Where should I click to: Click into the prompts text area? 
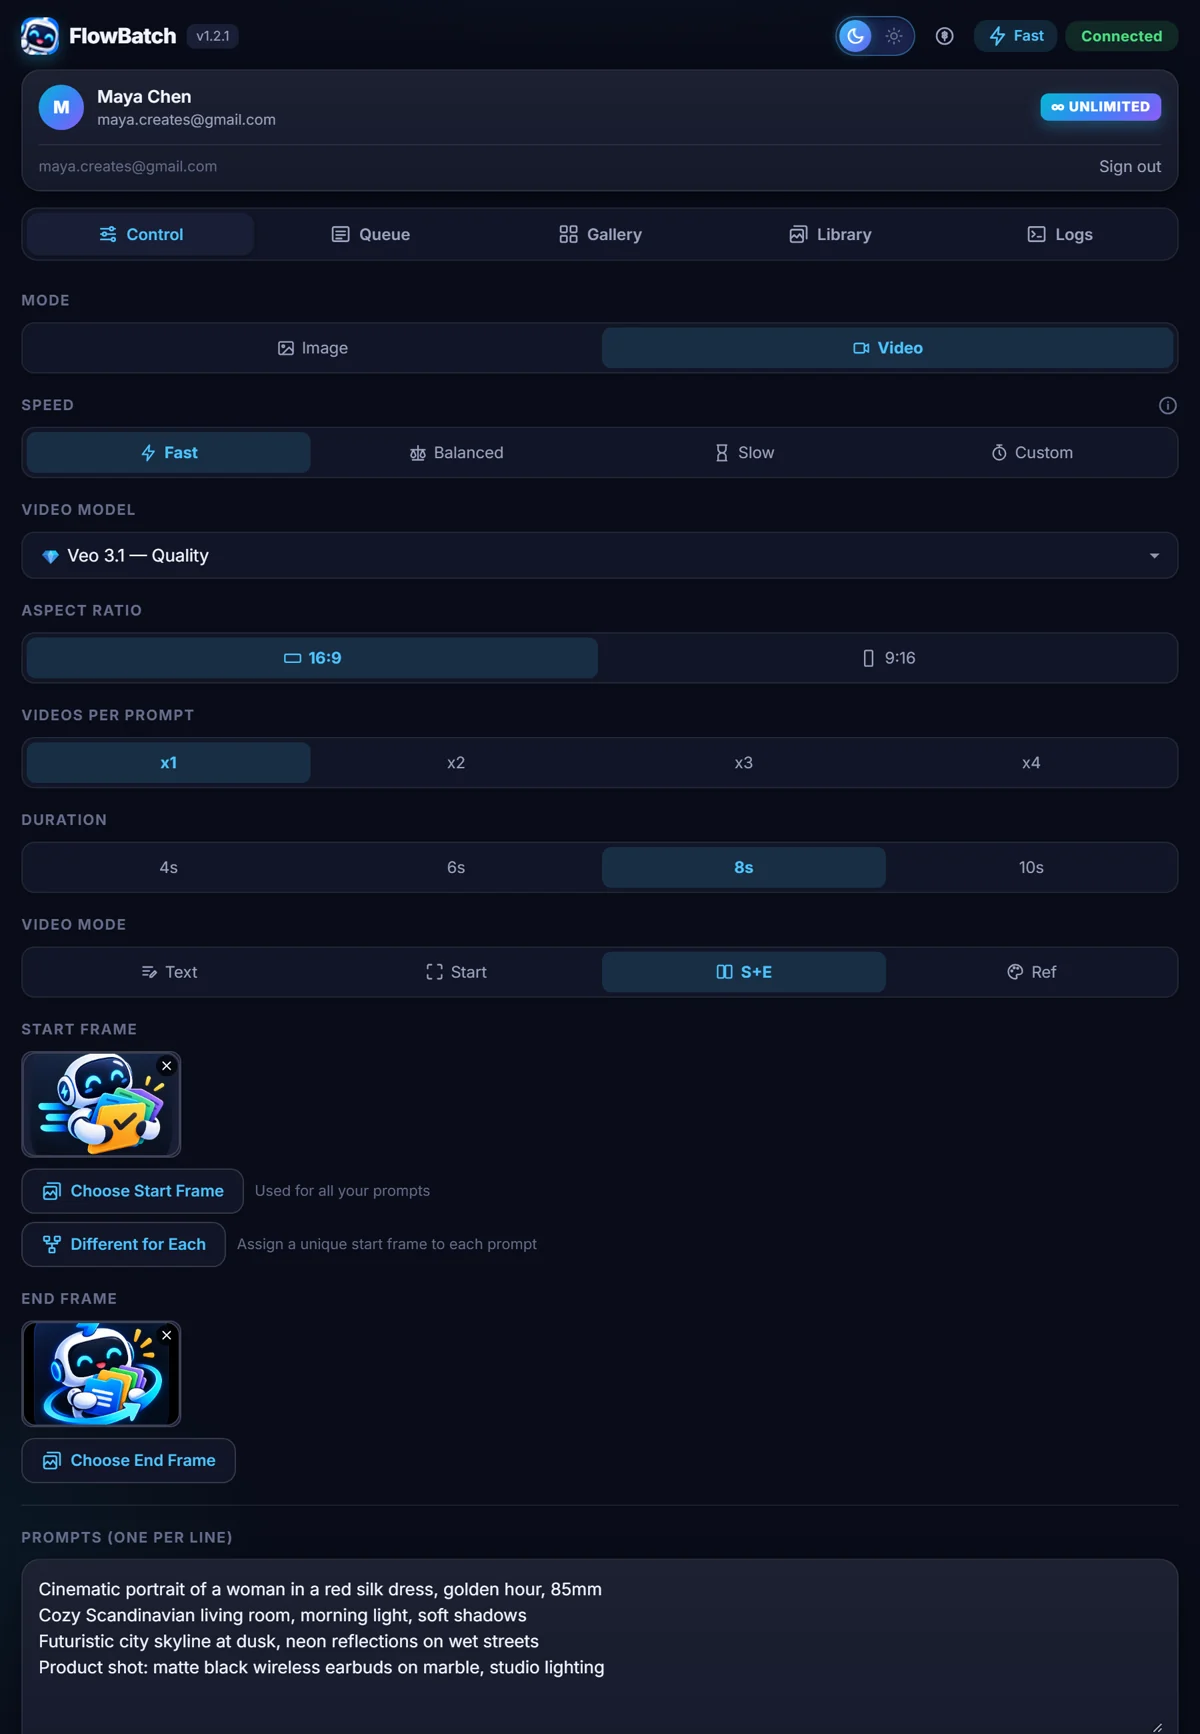click(600, 1646)
